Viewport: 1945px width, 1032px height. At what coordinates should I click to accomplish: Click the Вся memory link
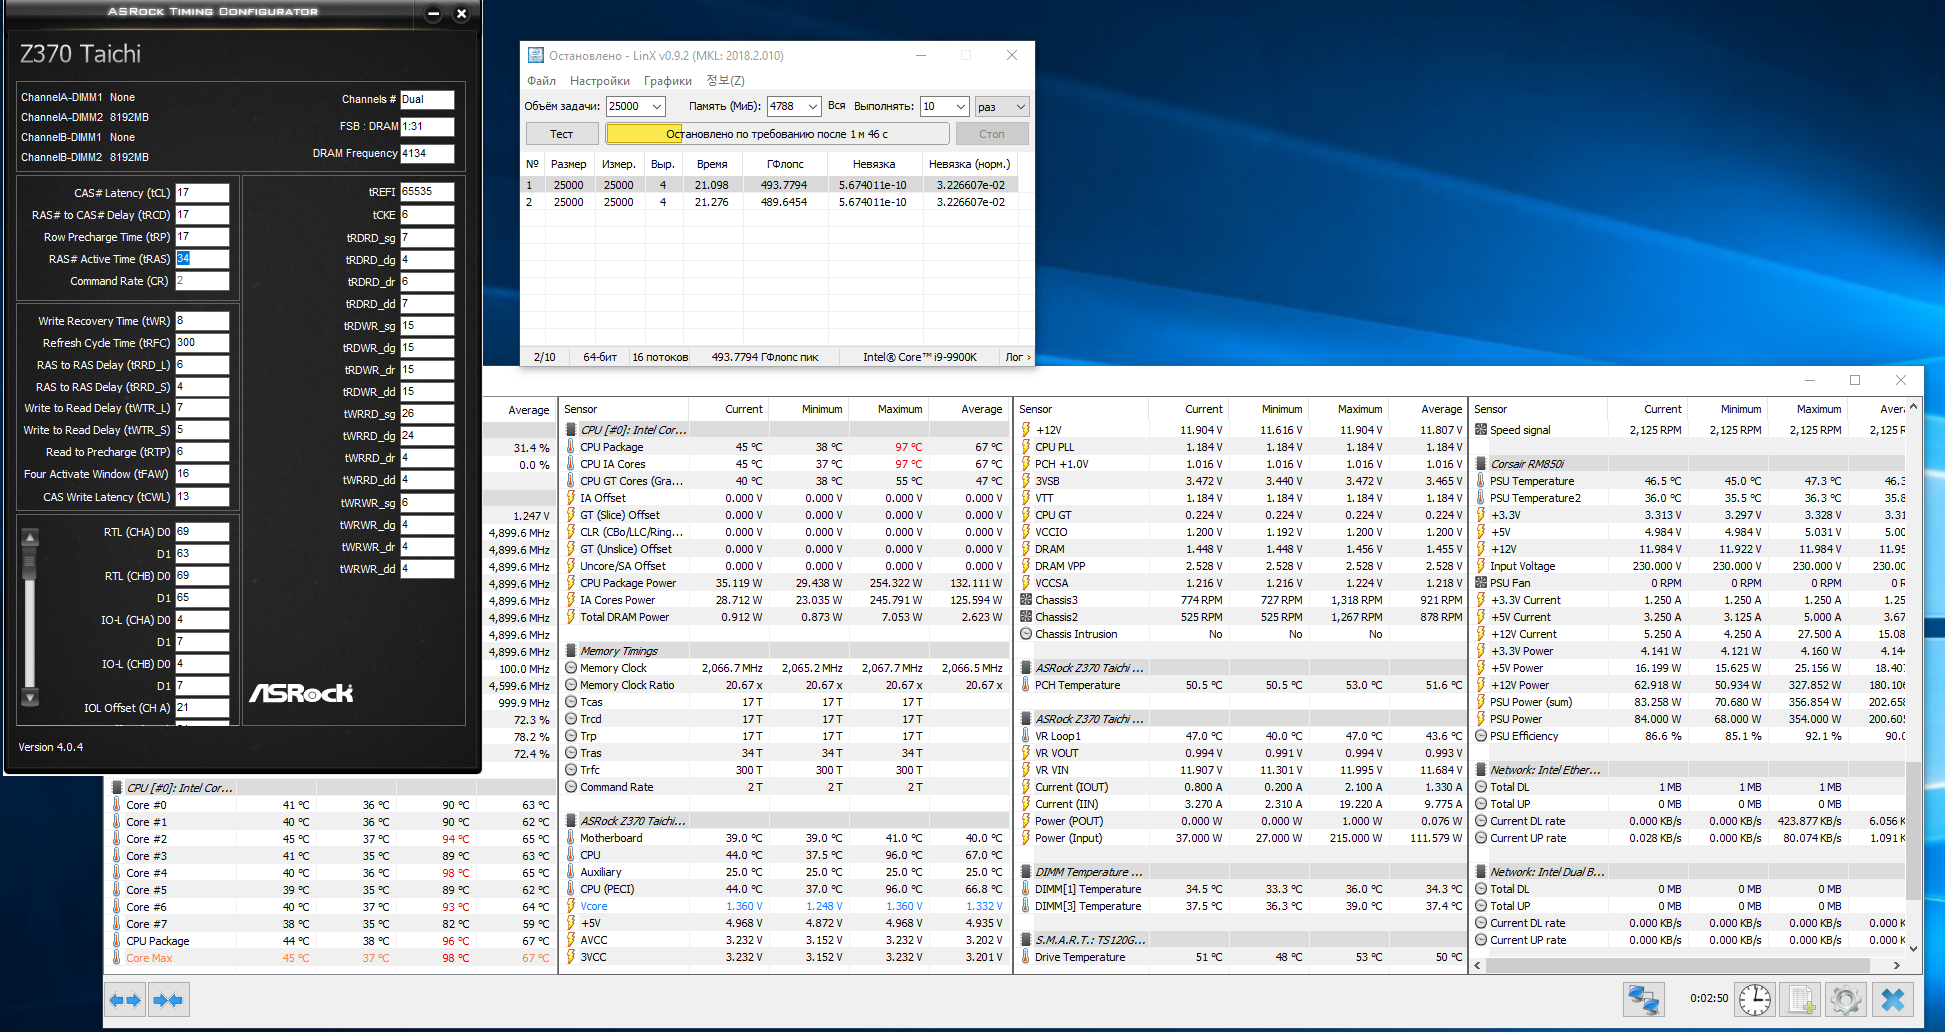pyautogui.click(x=836, y=106)
